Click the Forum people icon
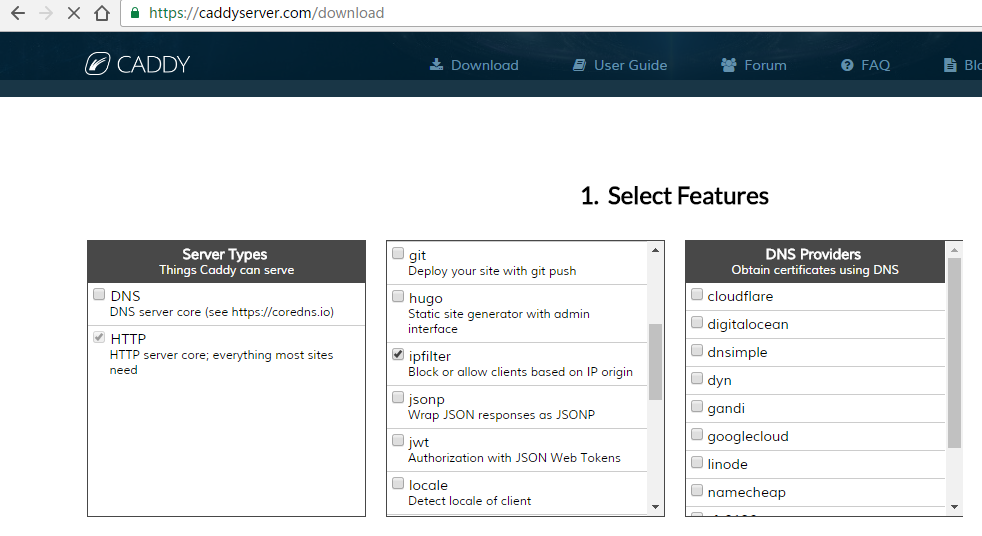This screenshot has height=536, width=982. (x=728, y=64)
